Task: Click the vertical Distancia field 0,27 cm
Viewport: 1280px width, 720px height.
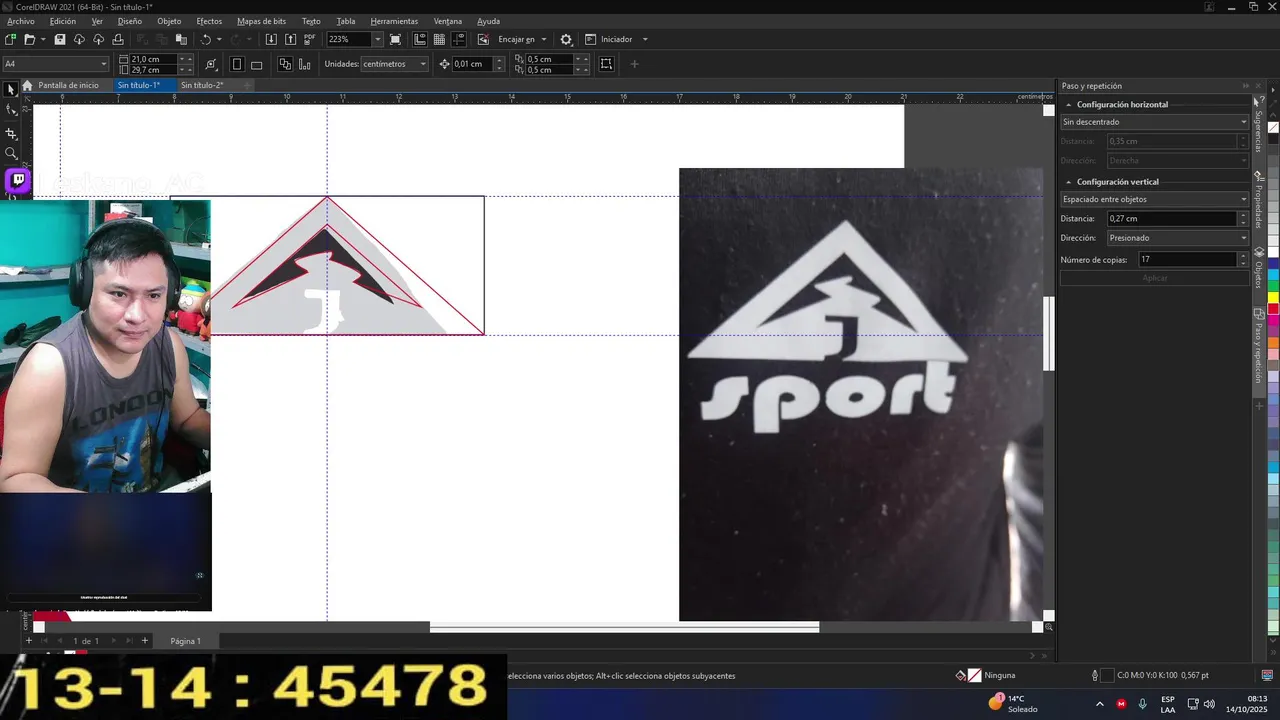Action: (1172, 218)
